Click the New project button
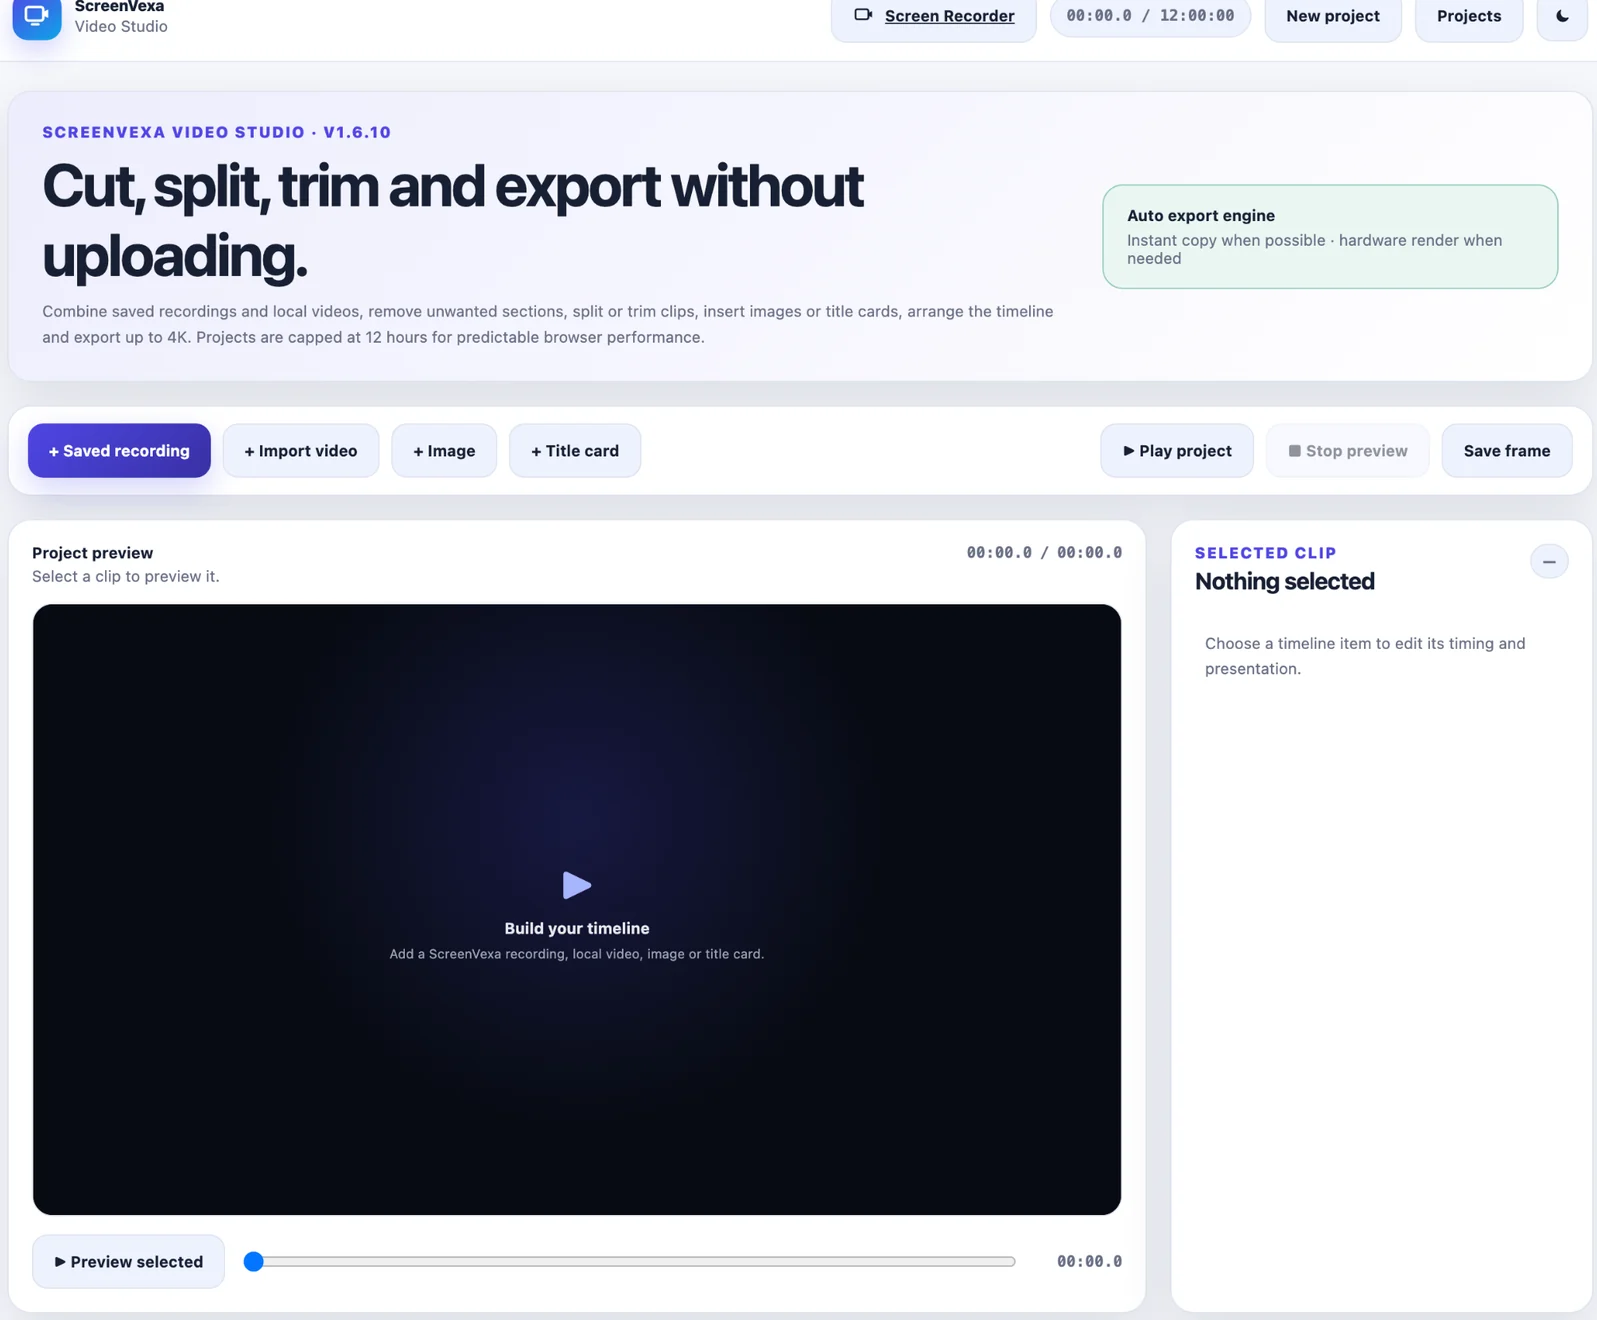The image size is (1597, 1320). pos(1332,16)
